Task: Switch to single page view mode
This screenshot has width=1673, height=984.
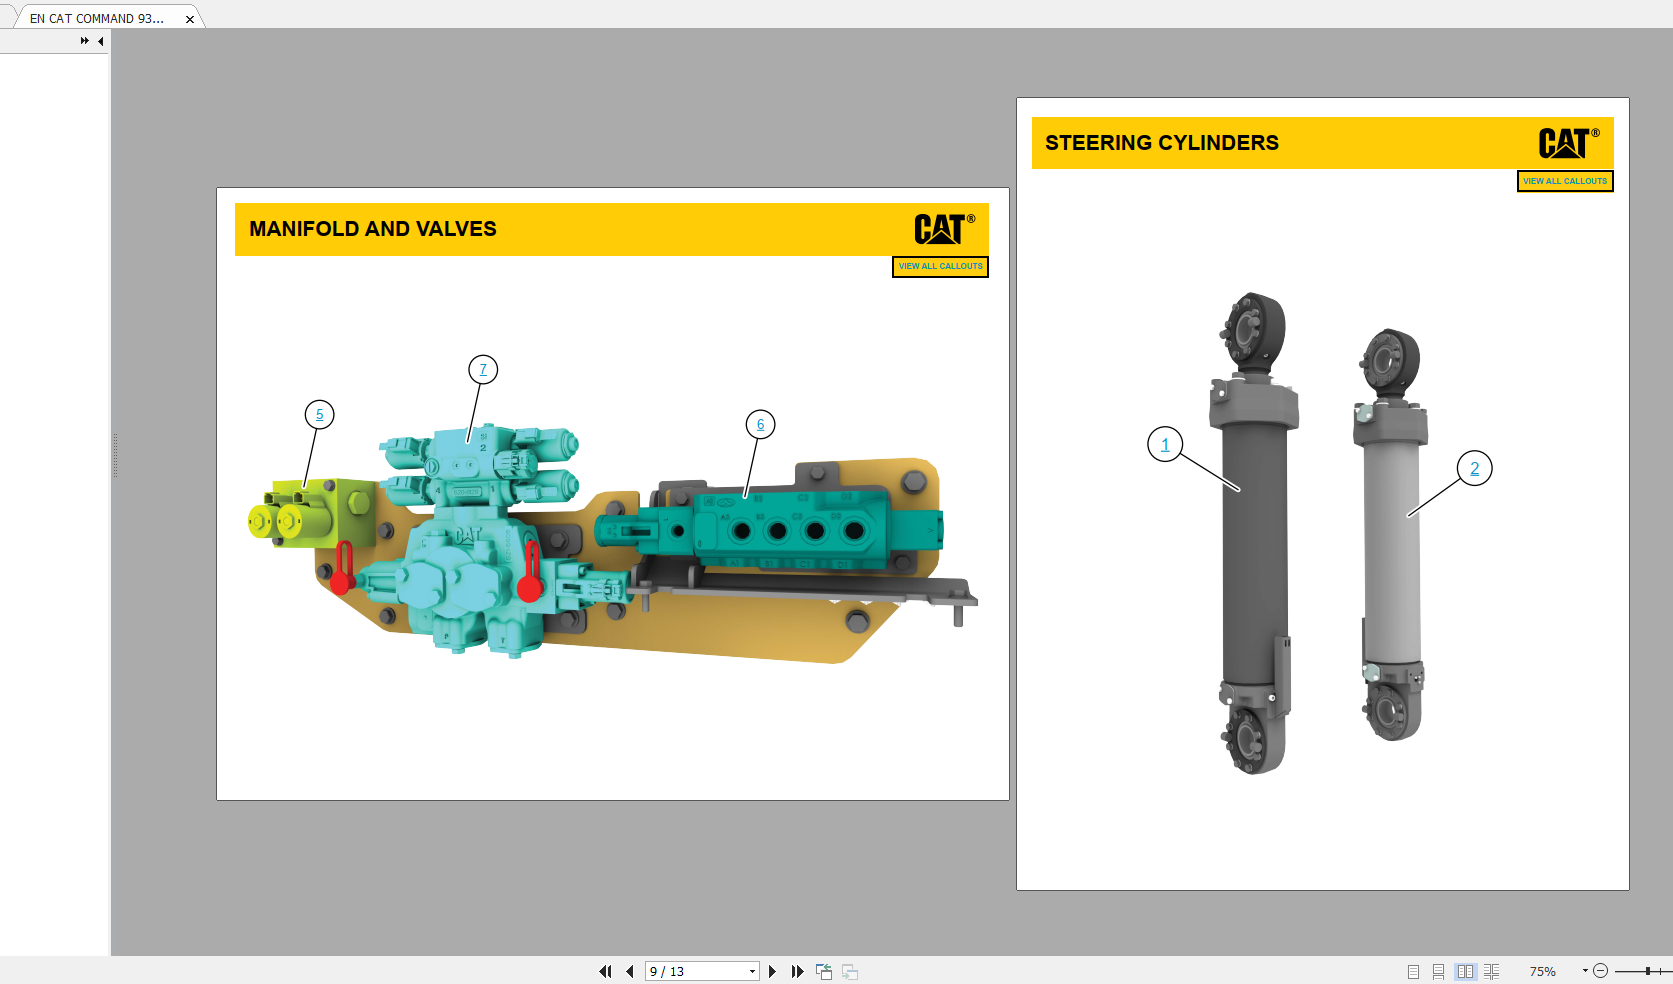Action: click(x=1413, y=971)
